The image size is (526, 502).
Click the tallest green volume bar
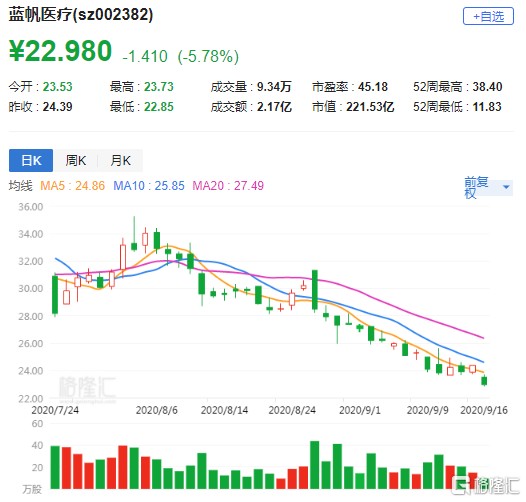pyautogui.click(x=315, y=465)
